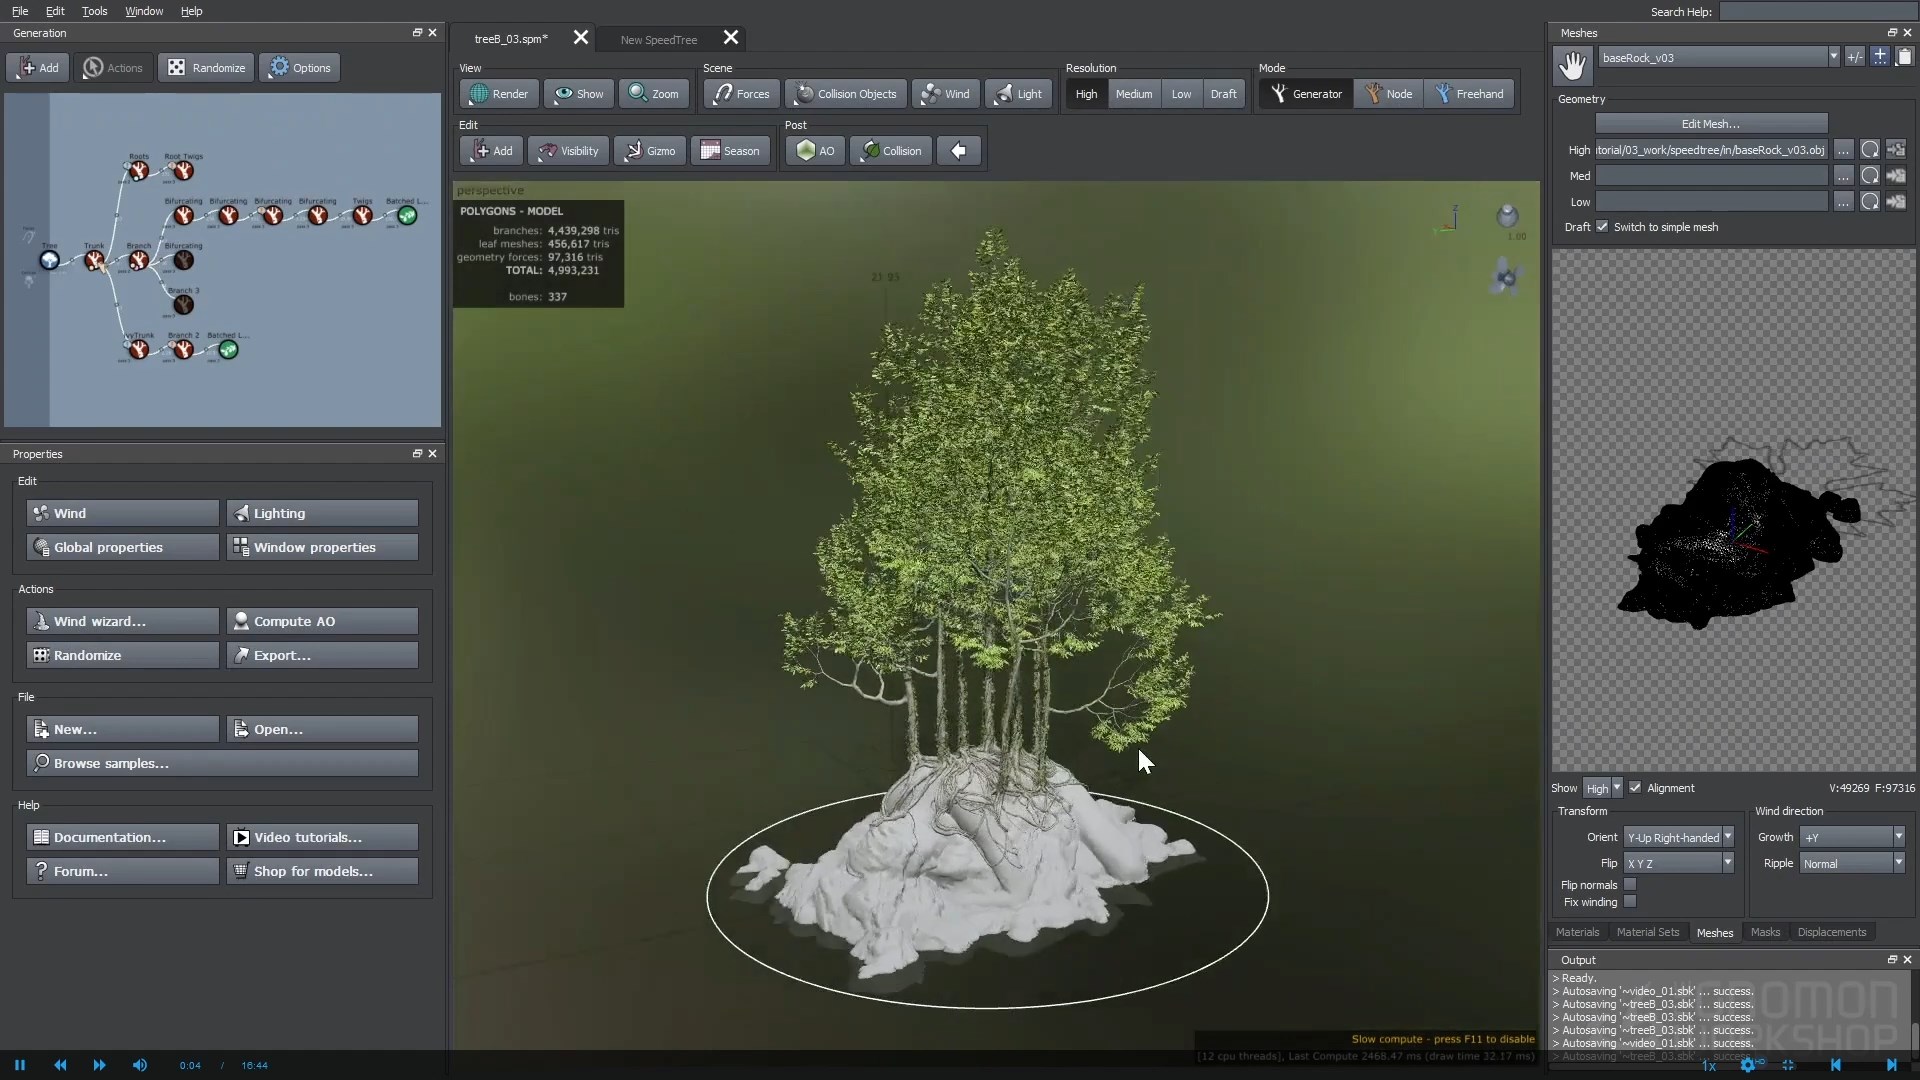Set Resolution to Medium
1920x1080 pixels.
click(x=1134, y=93)
